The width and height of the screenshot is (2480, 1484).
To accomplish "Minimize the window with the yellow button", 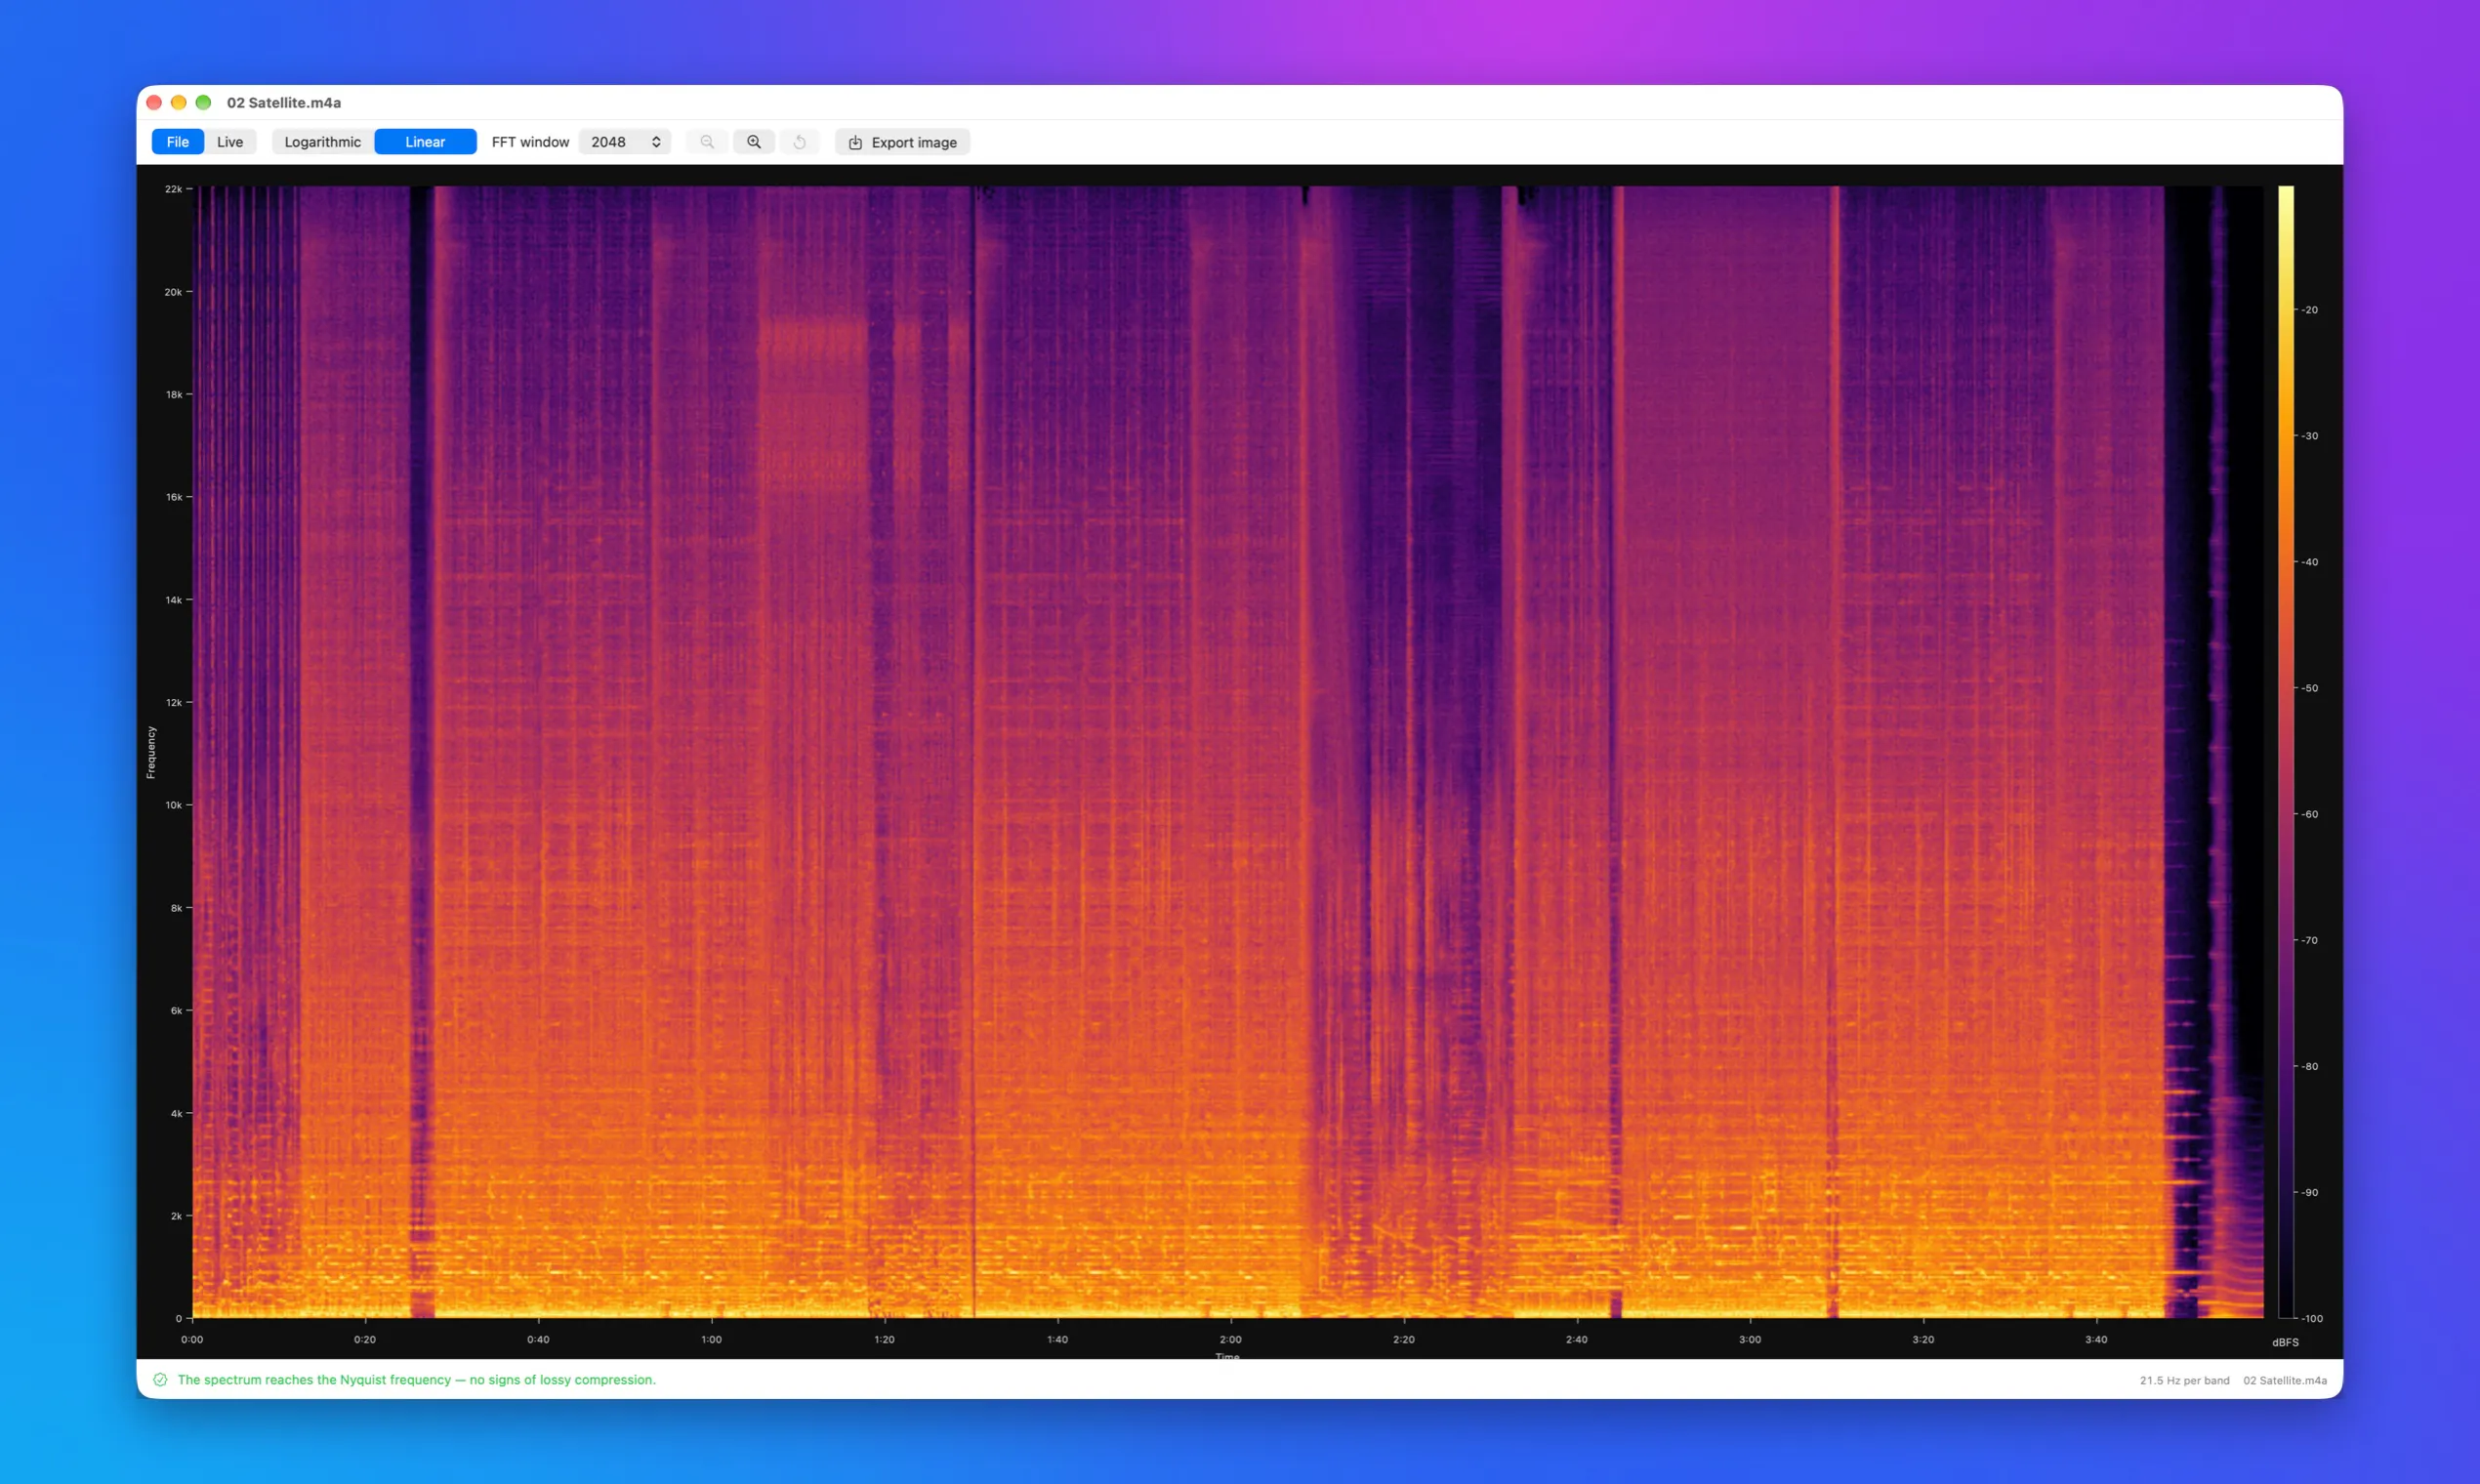I will (x=179, y=102).
